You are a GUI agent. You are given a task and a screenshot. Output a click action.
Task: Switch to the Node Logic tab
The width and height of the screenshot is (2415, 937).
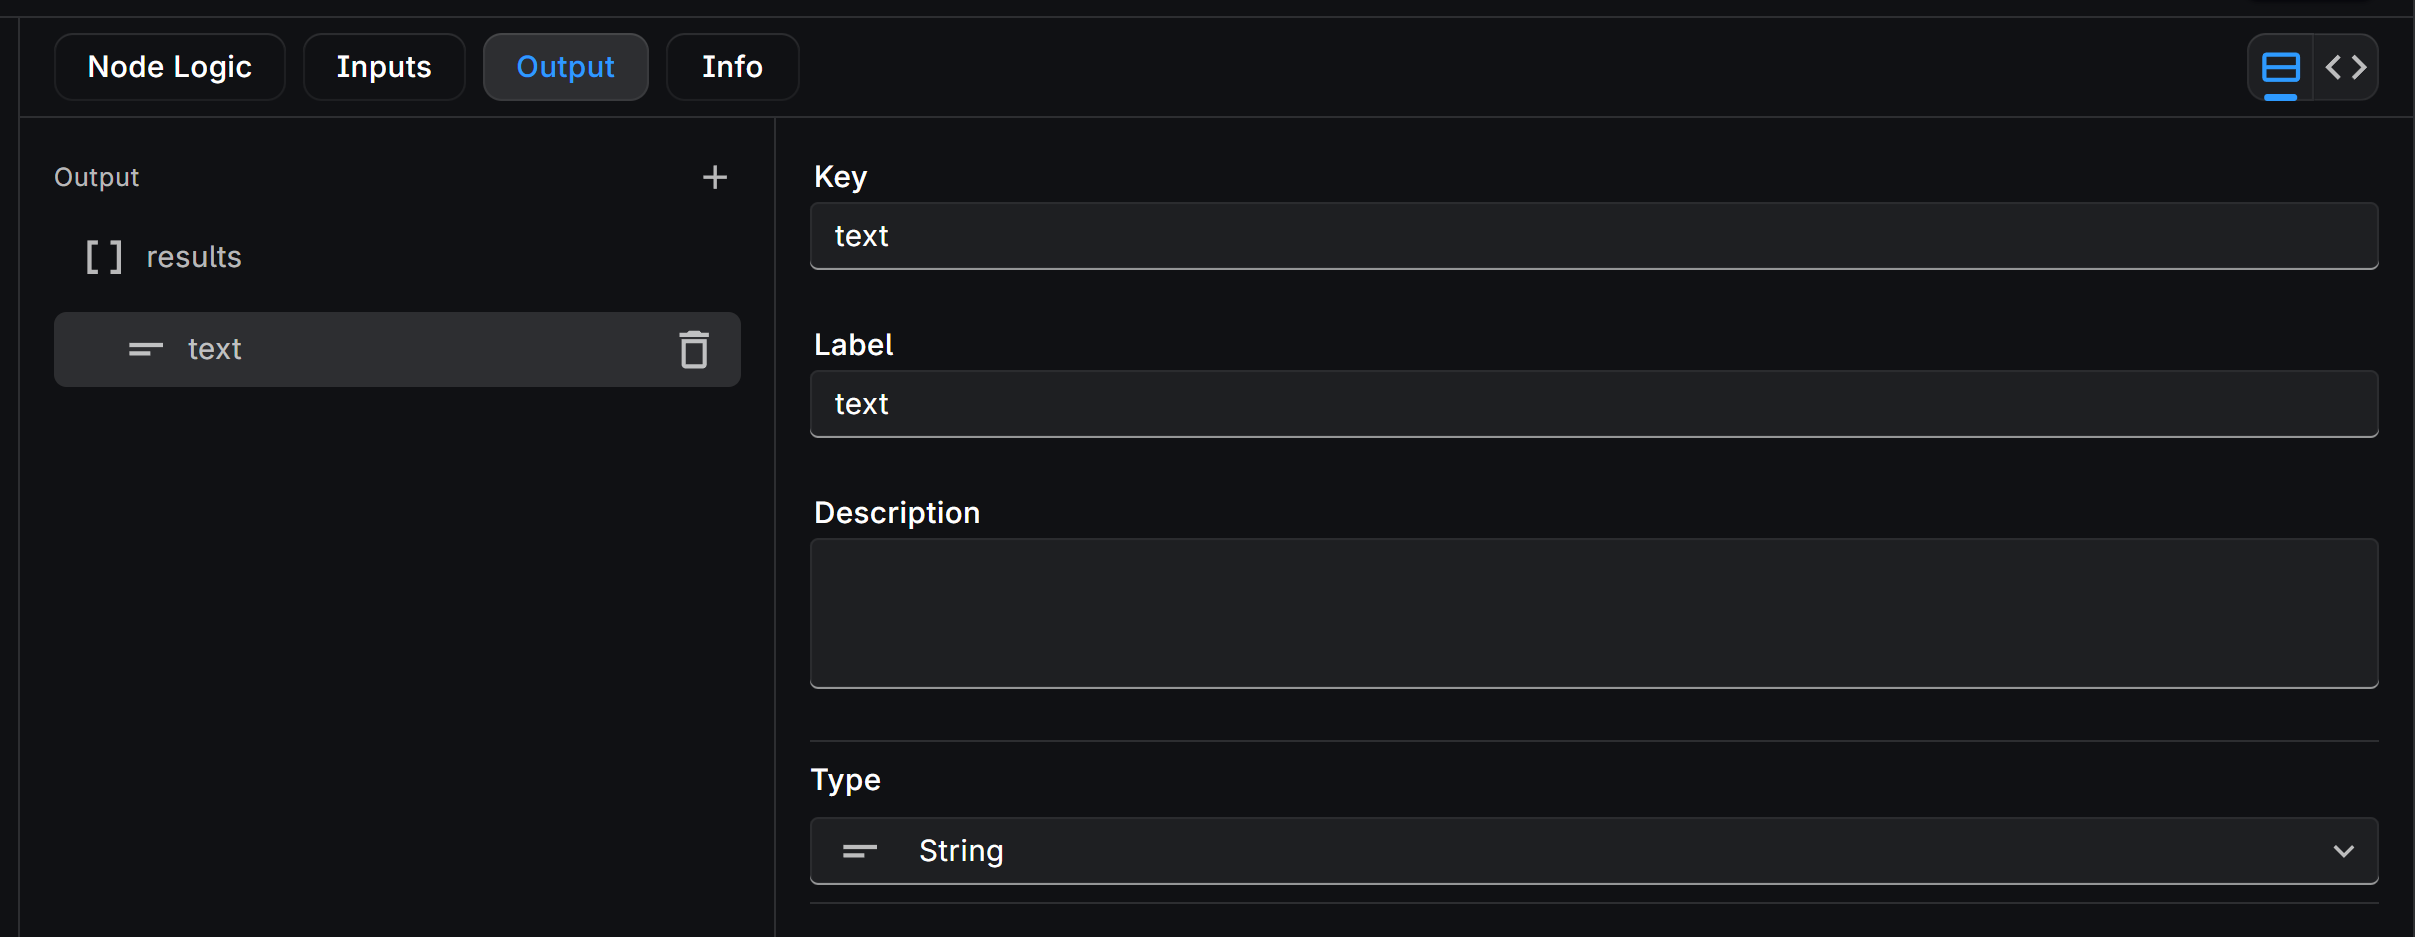click(169, 66)
